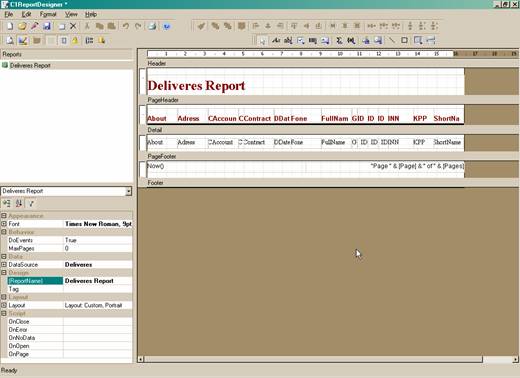Screen dimensions: 520x378
Task: Open the File menu
Action: pos(9,14)
